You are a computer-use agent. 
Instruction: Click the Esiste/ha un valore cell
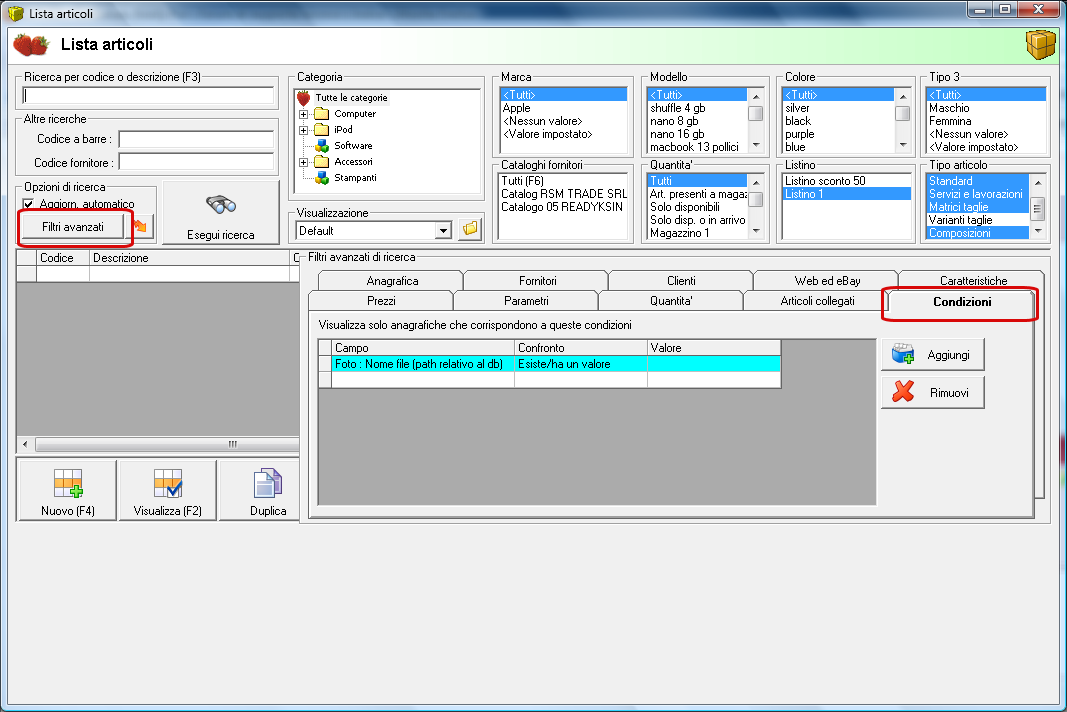pos(580,364)
